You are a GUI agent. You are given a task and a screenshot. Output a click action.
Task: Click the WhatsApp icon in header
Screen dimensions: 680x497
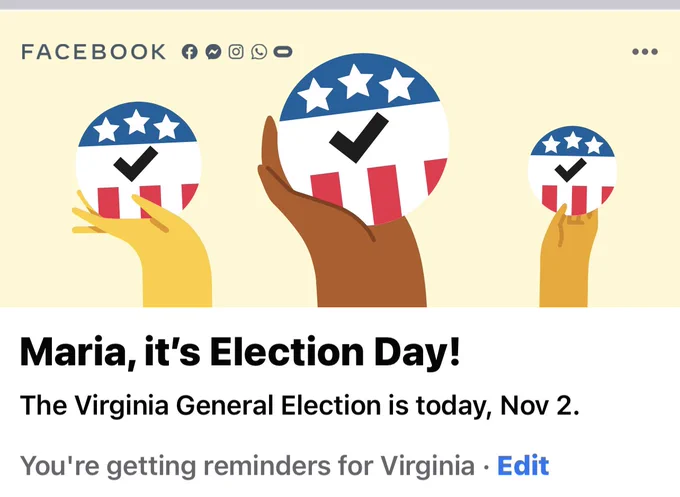click(259, 52)
